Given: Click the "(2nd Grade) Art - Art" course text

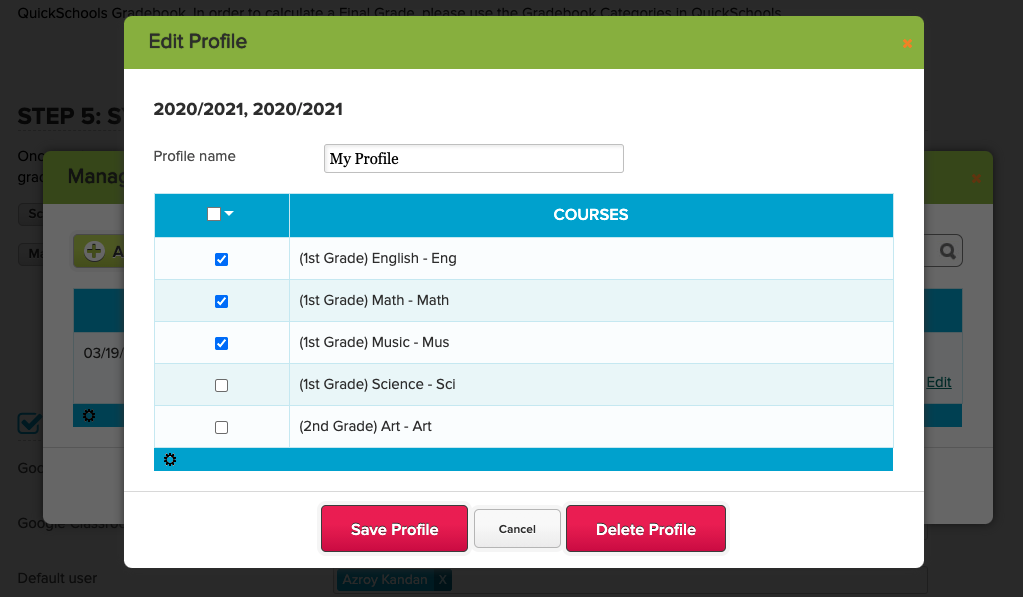Looking at the screenshot, I should [365, 426].
